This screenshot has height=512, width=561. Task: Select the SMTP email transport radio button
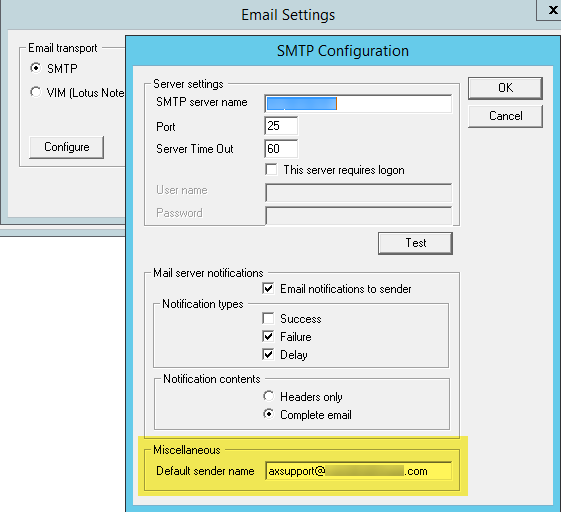click(x=35, y=68)
